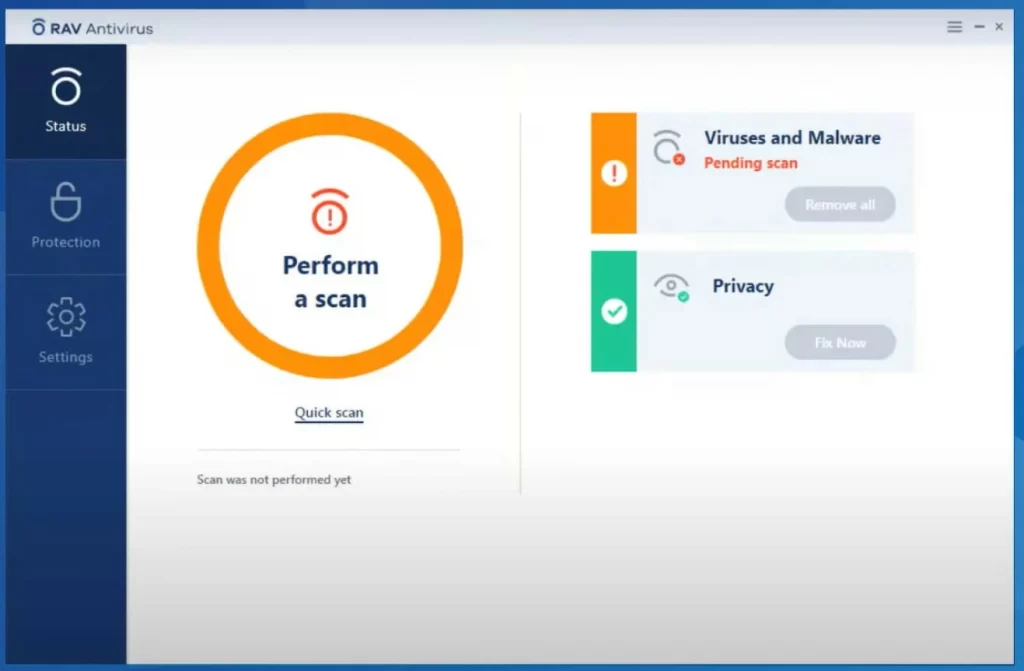Click the RAV Antivirus logo icon in title bar
1024x671 pixels.
tap(39, 27)
